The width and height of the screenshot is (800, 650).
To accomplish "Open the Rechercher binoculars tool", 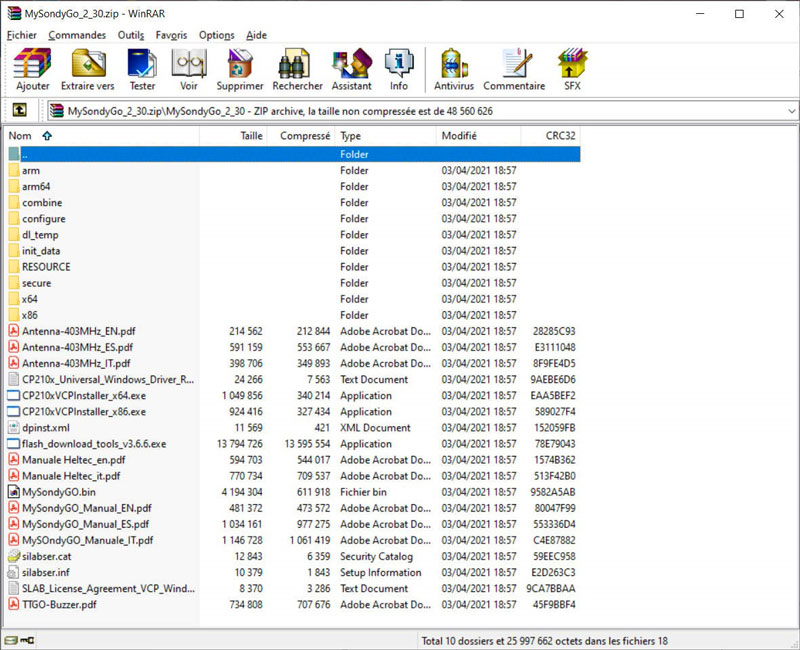I will coord(294,63).
